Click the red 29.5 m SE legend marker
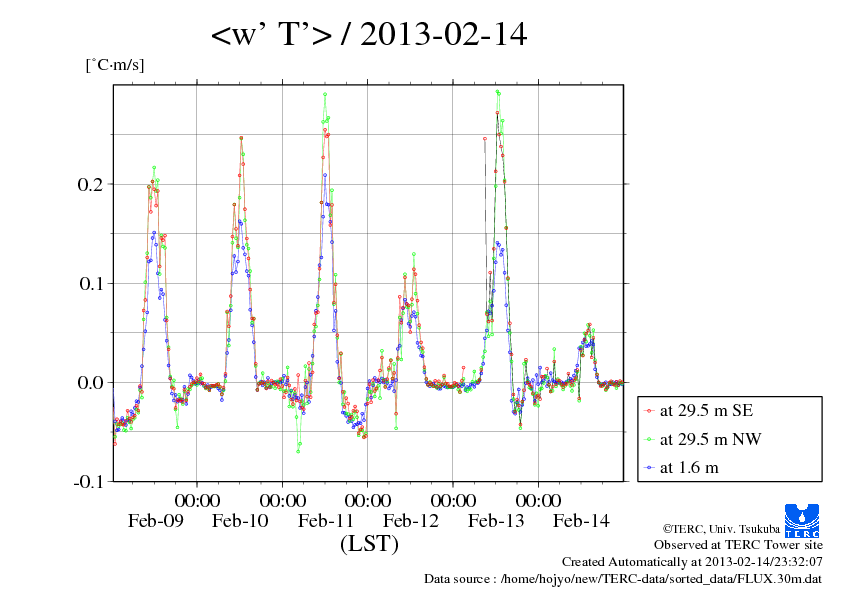Image resolution: width=842 pixels, height=595 pixels. click(650, 411)
